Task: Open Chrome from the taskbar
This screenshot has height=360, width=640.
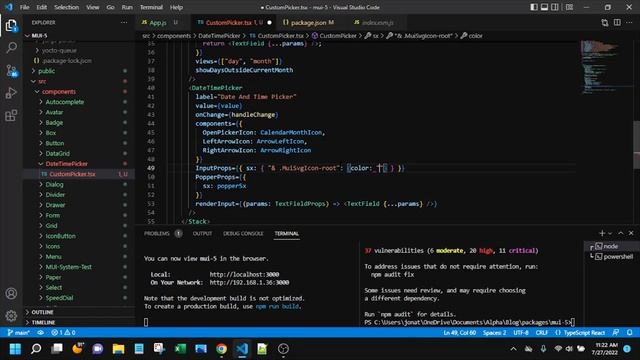Action: (221, 349)
